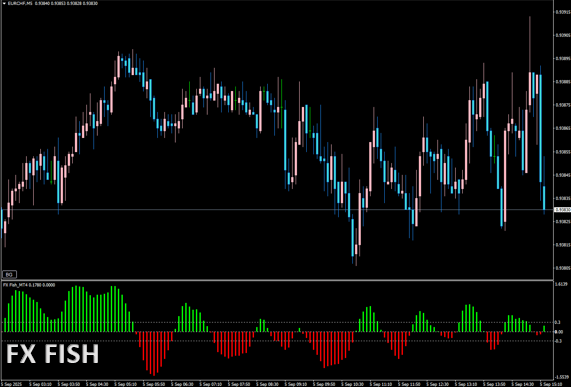Click the 5 Sep 07:10 time label
The width and height of the screenshot is (571, 387).
point(210,384)
